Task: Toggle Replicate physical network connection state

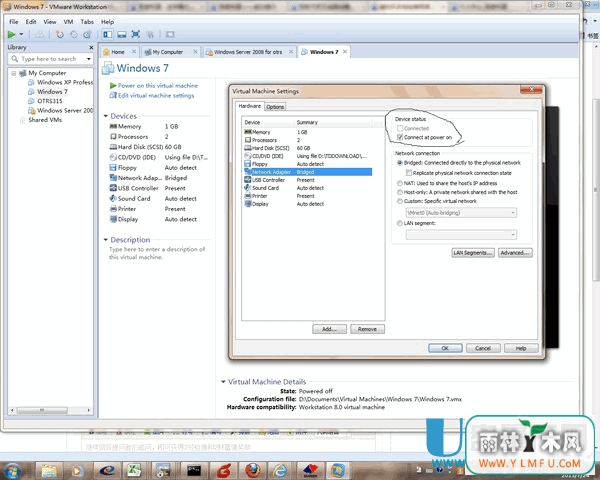Action: [x=409, y=173]
